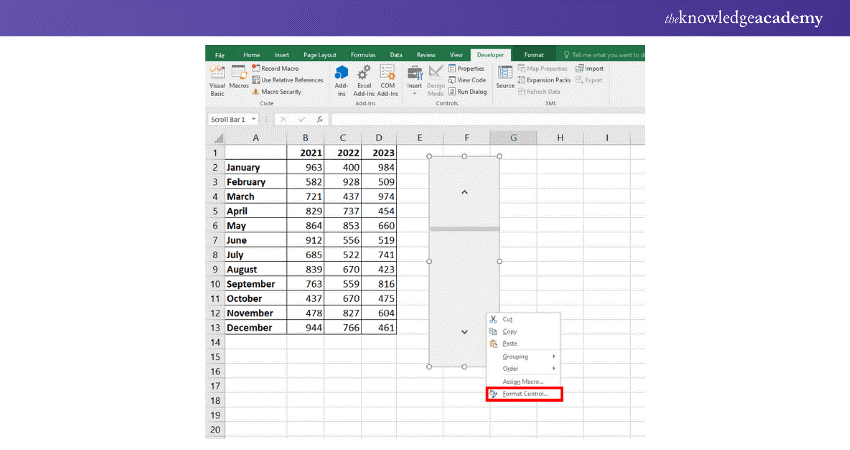The image size is (850, 450).
Task: Click the insert function fx icon
Action: (317, 119)
